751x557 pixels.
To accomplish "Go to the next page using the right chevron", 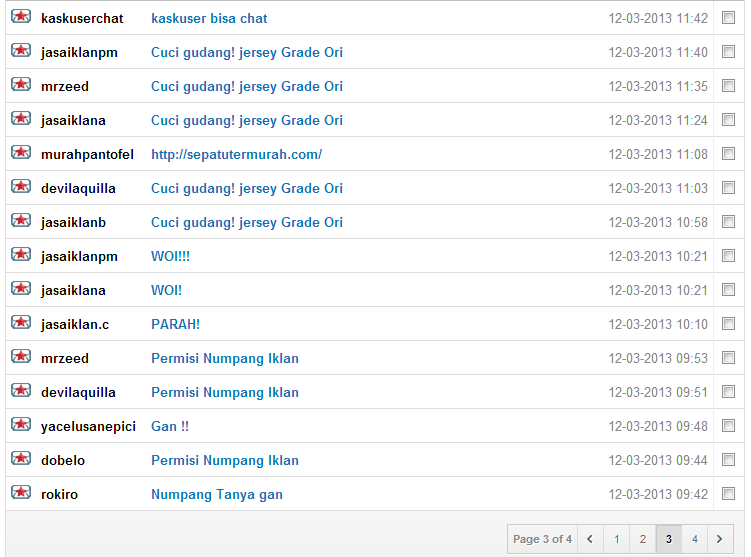I will tap(720, 539).
